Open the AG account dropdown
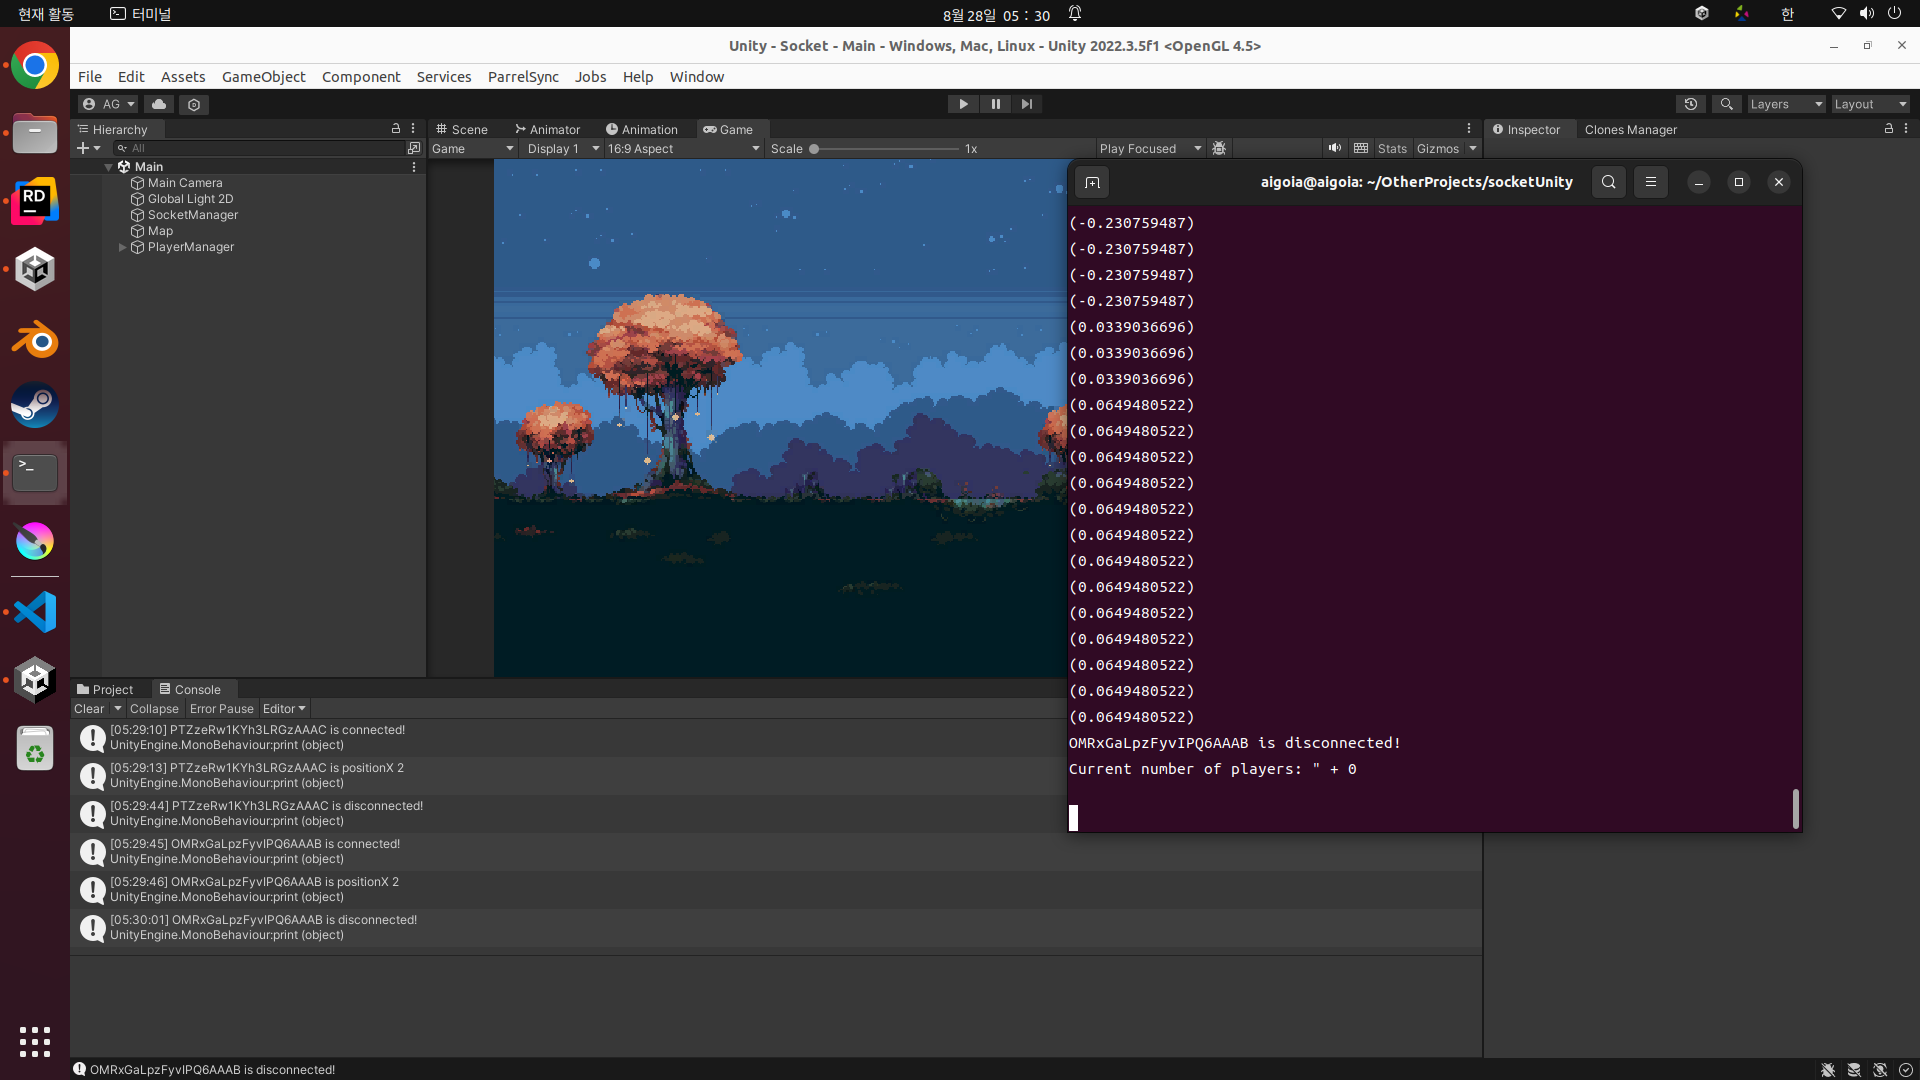 click(108, 104)
